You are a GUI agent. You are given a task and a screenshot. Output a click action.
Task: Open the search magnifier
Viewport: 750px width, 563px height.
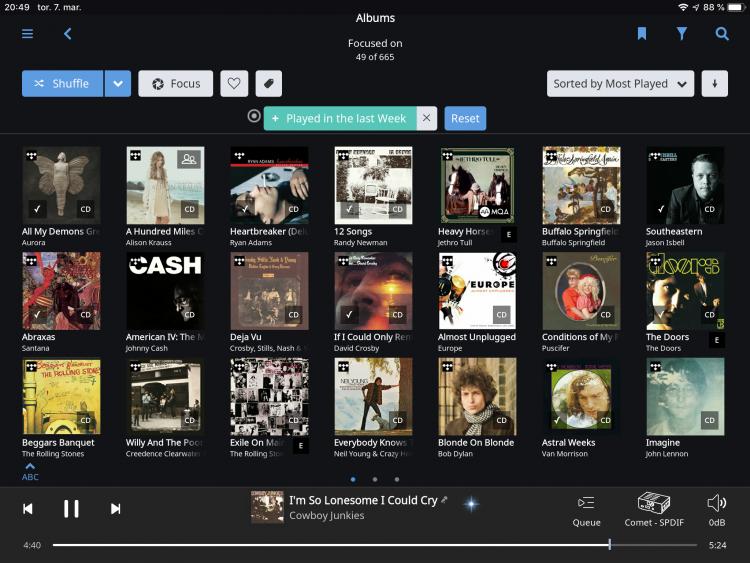coord(722,33)
